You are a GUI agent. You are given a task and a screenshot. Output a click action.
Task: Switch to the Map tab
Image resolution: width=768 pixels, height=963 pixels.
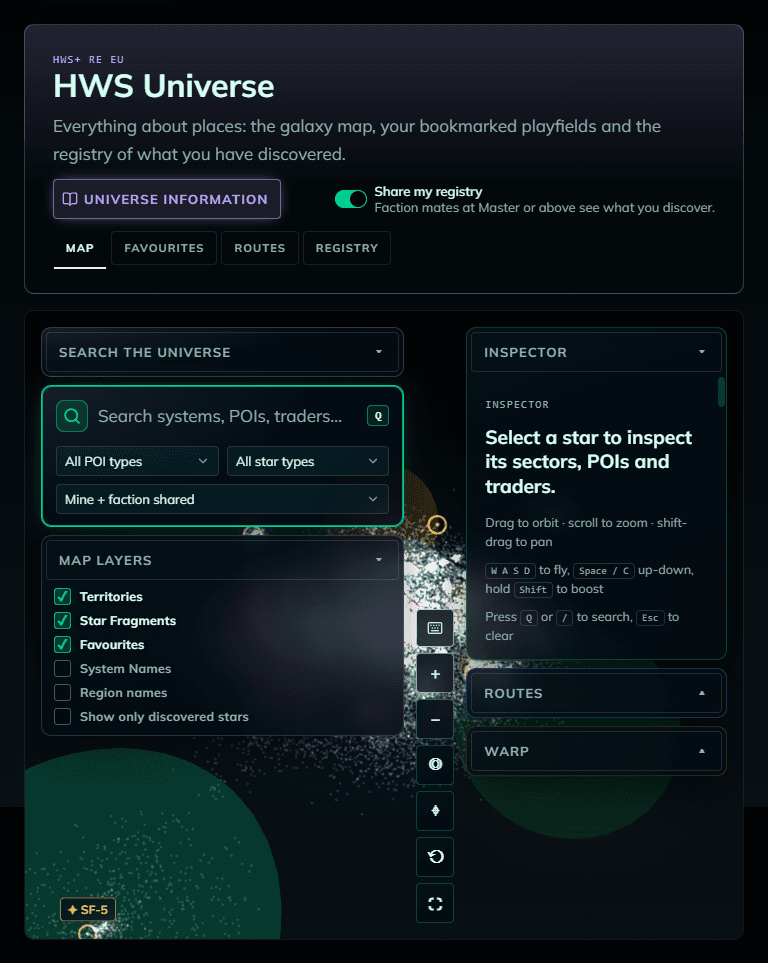click(80, 248)
